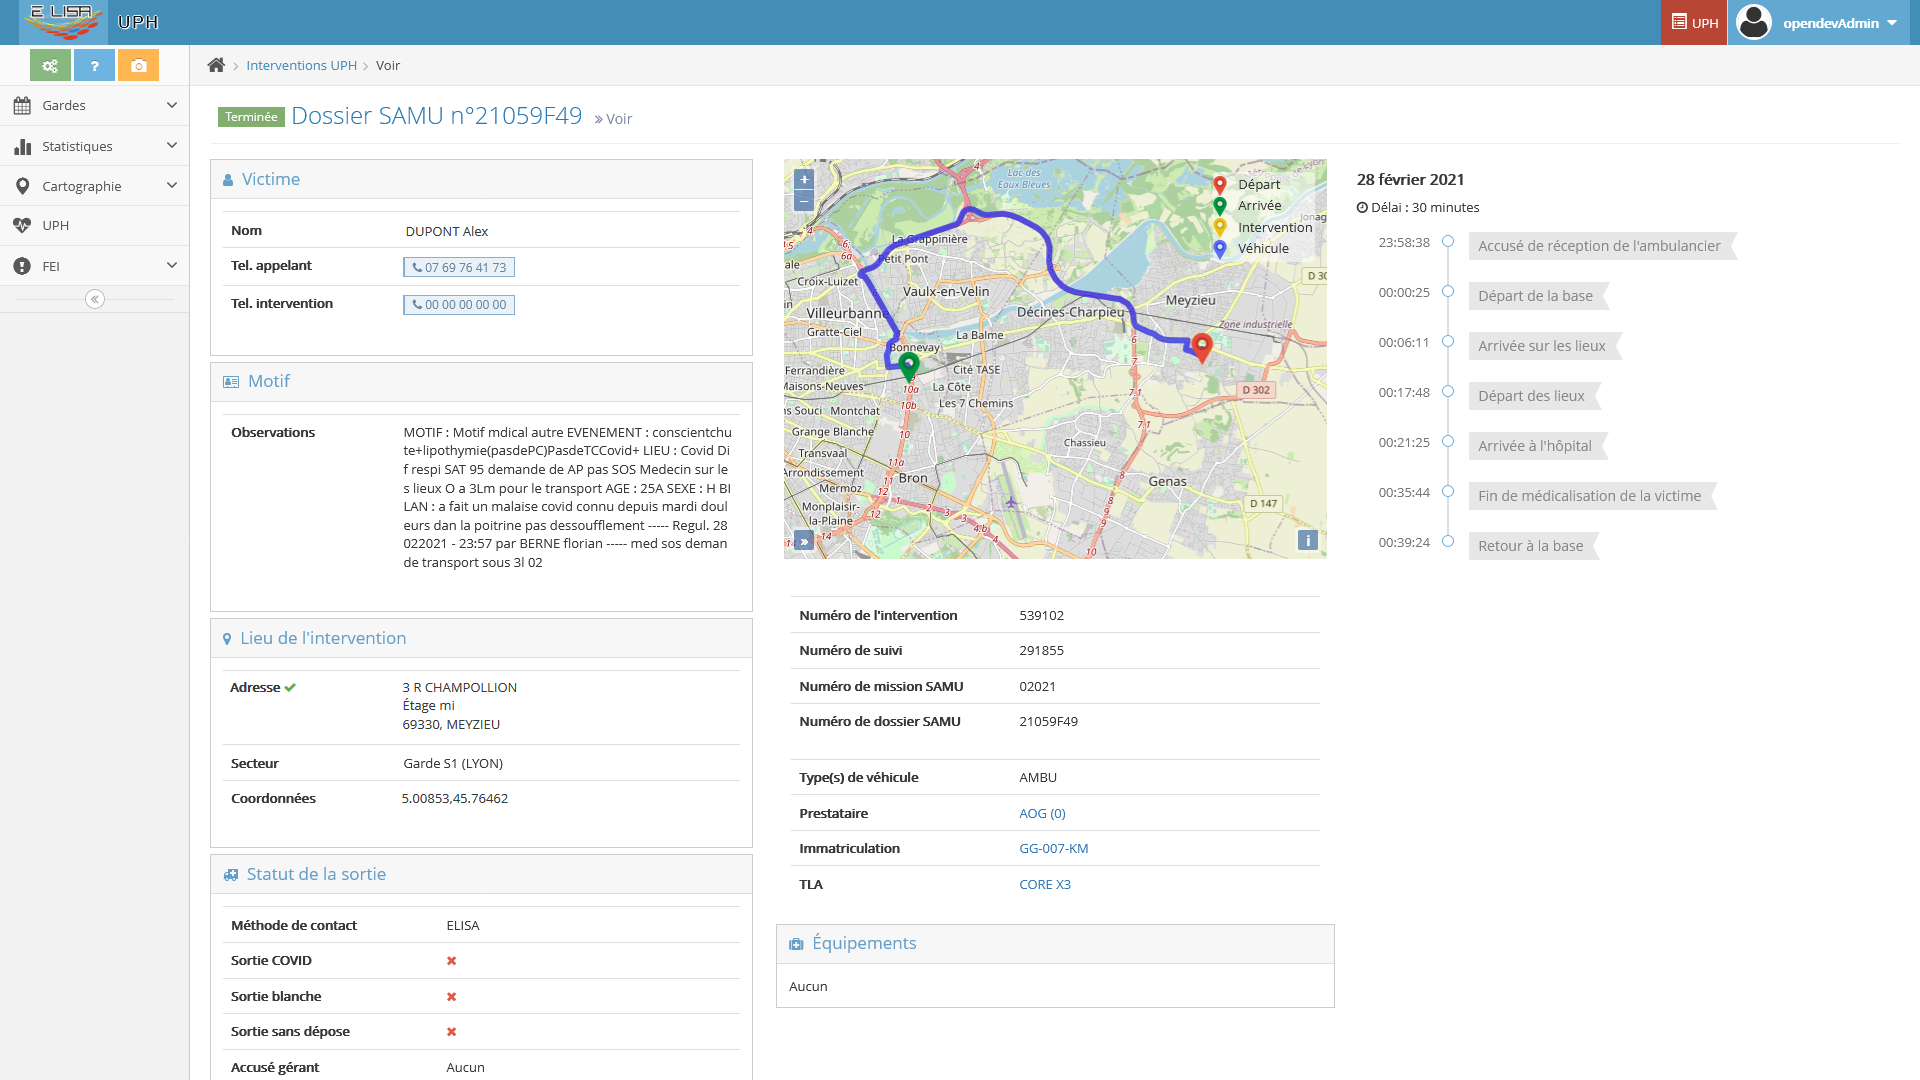Expand the Statistiques sidebar section

(95, 146)
